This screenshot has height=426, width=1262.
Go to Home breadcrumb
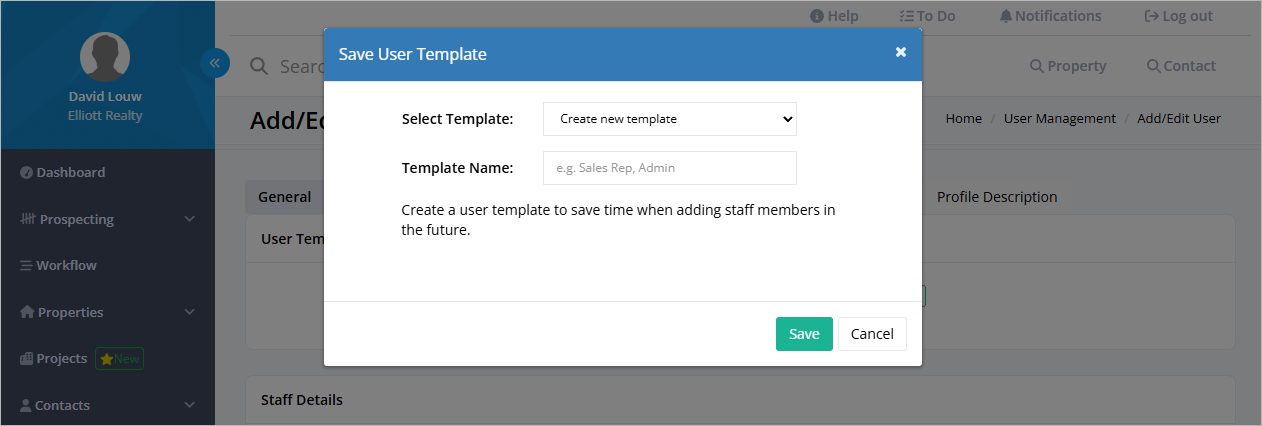(x=963, y=118)
